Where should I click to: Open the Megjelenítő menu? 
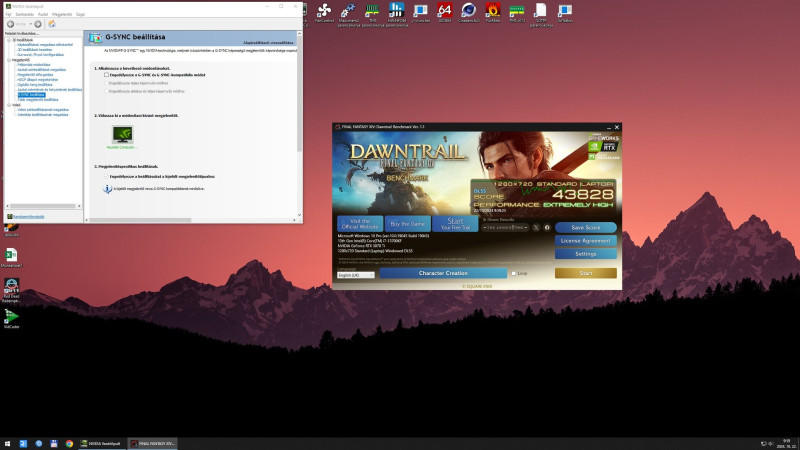coord(62,14)
